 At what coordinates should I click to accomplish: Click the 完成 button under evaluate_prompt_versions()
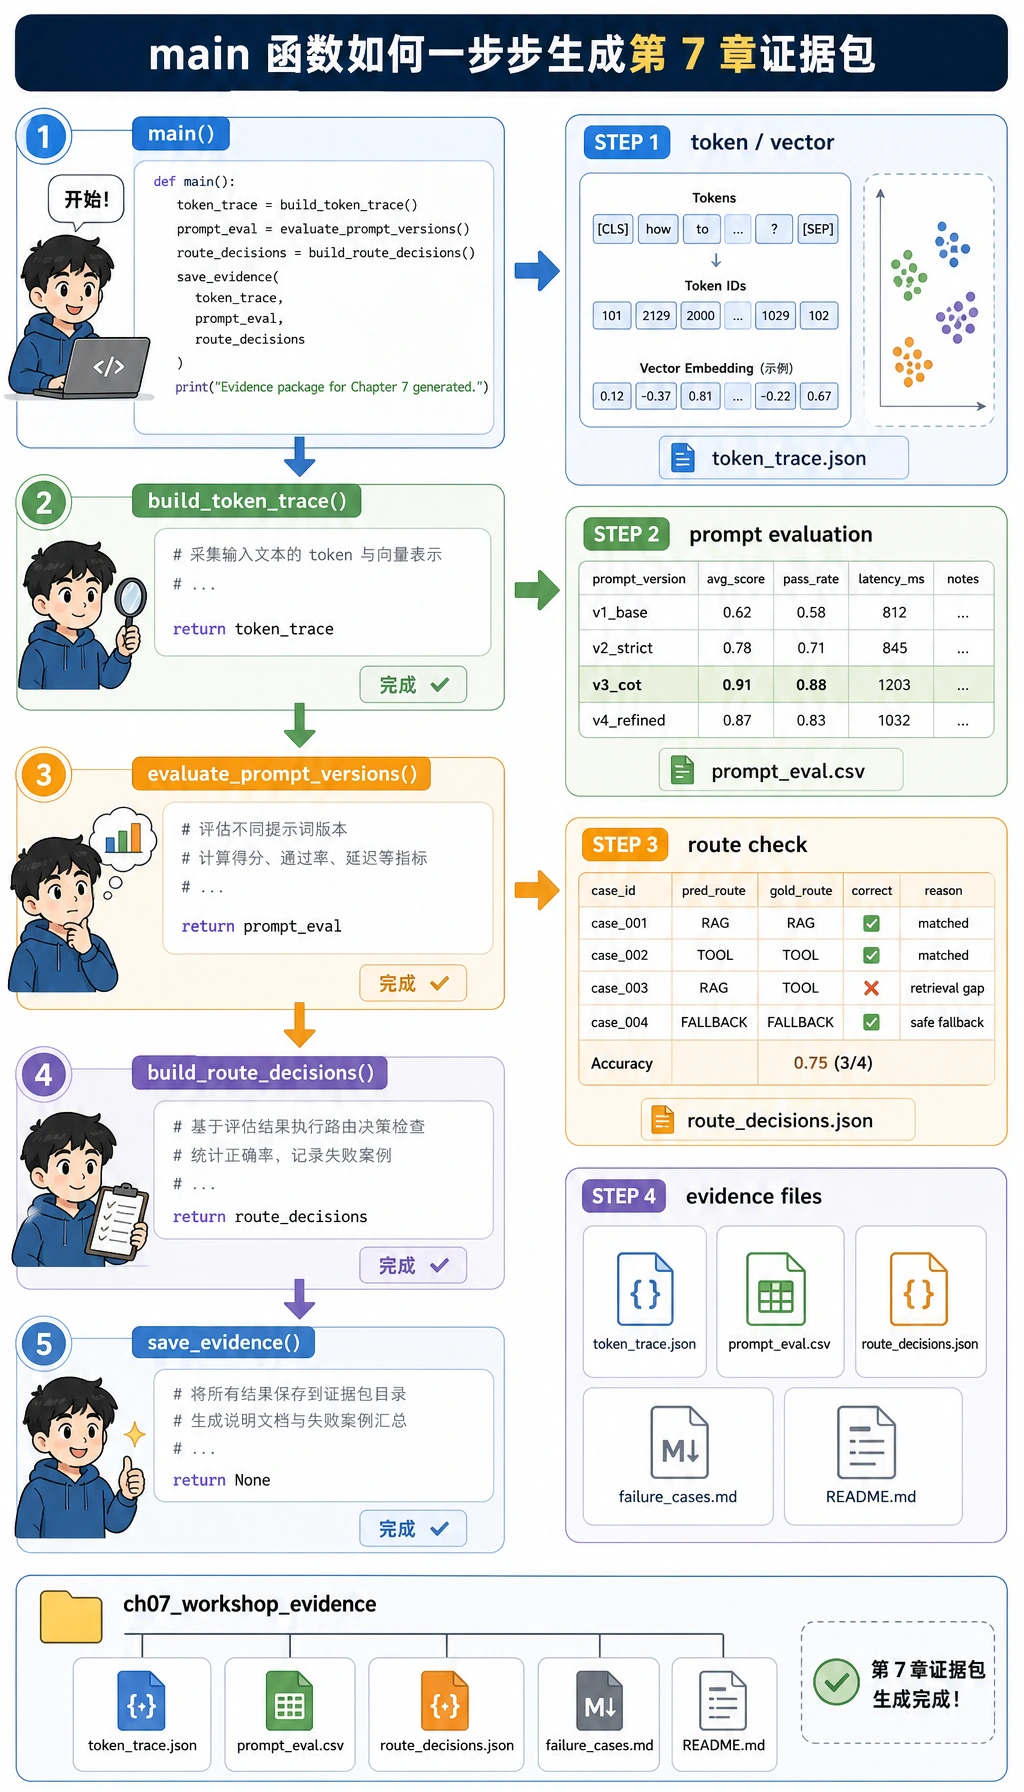[x=413, y=984]
